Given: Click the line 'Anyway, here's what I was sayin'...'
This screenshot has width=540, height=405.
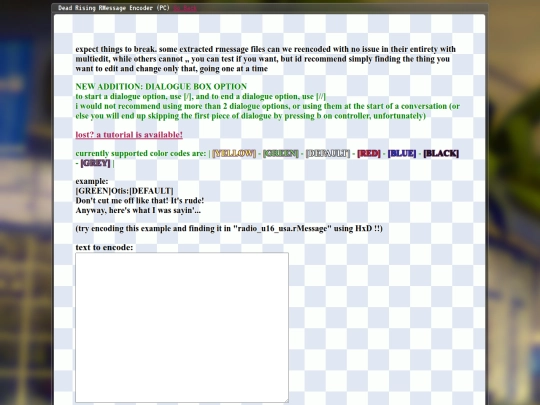Looking at the screenshot, I should (138, 210).
